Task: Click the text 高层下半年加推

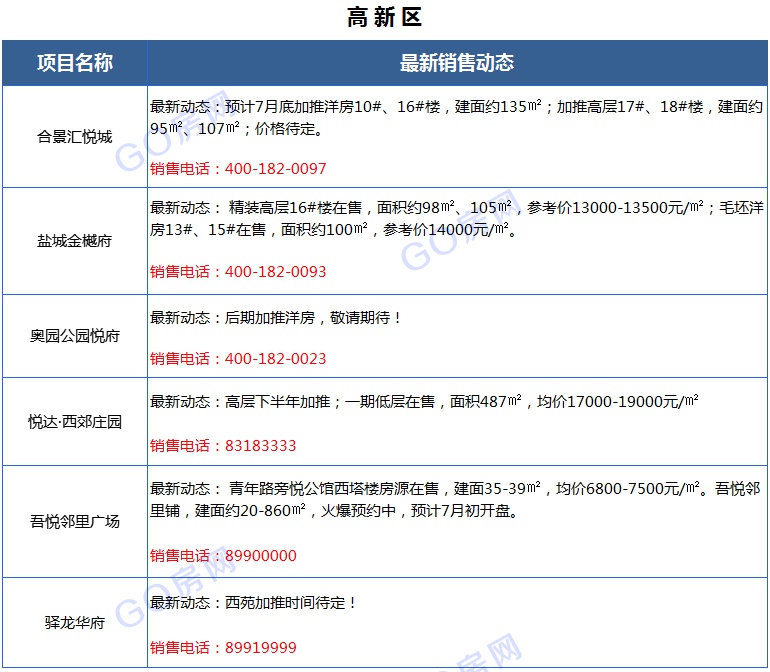Action: click(277, 402)
